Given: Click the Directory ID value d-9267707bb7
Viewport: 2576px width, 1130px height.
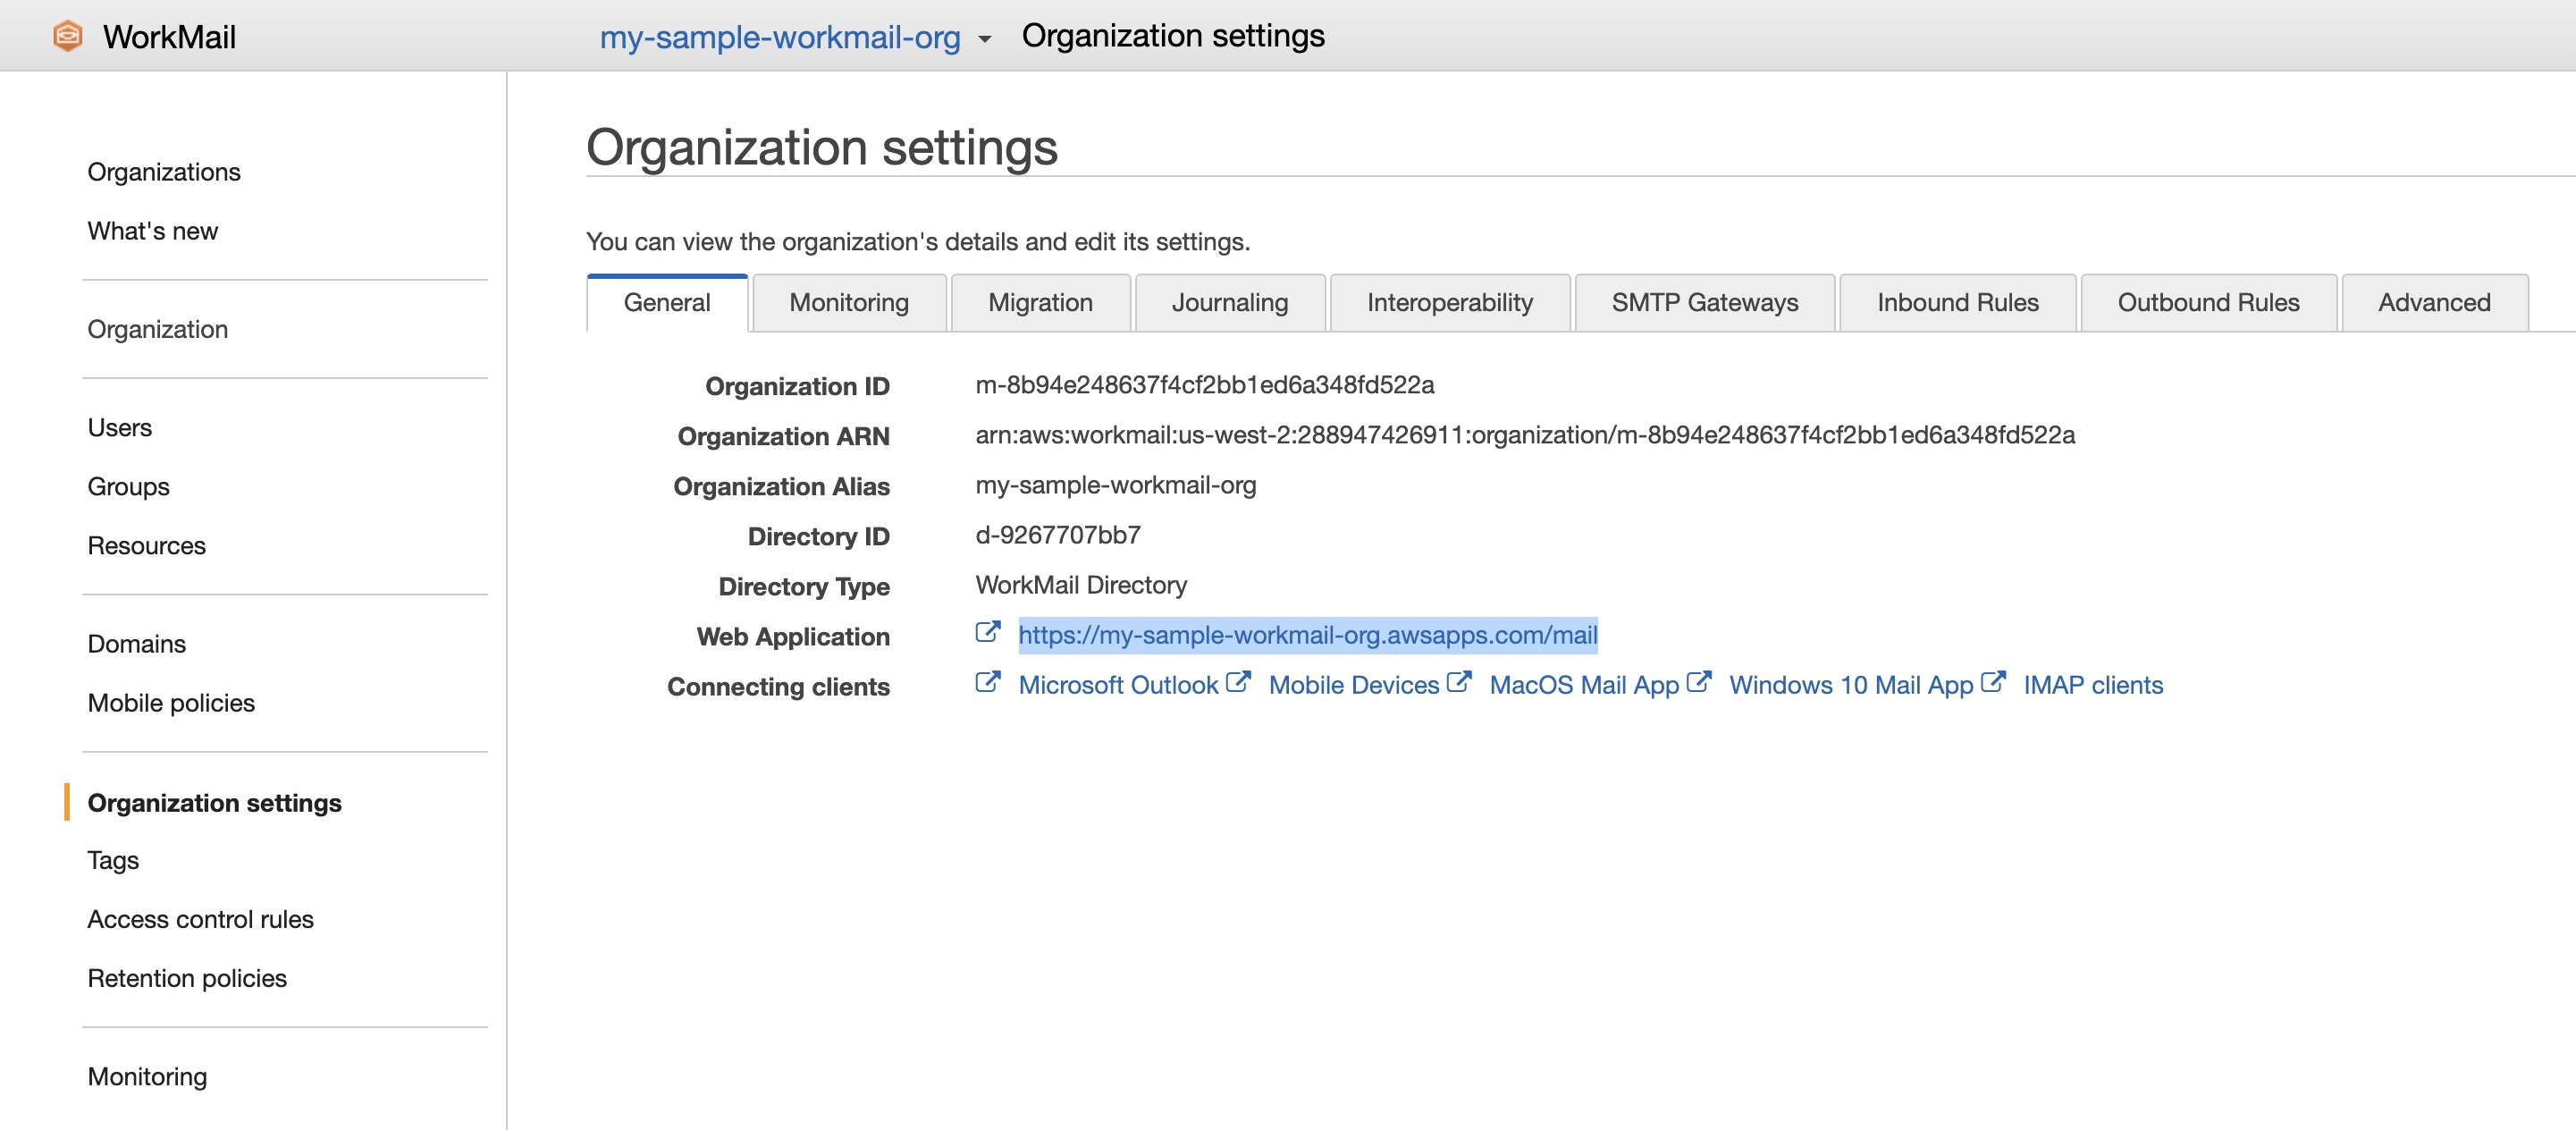Looking at the screenshot, I should click(1058, 535).
